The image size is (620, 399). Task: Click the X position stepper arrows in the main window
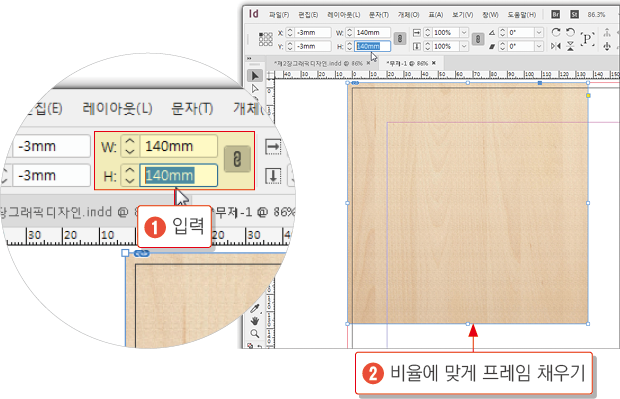click(x=290, y=32)
